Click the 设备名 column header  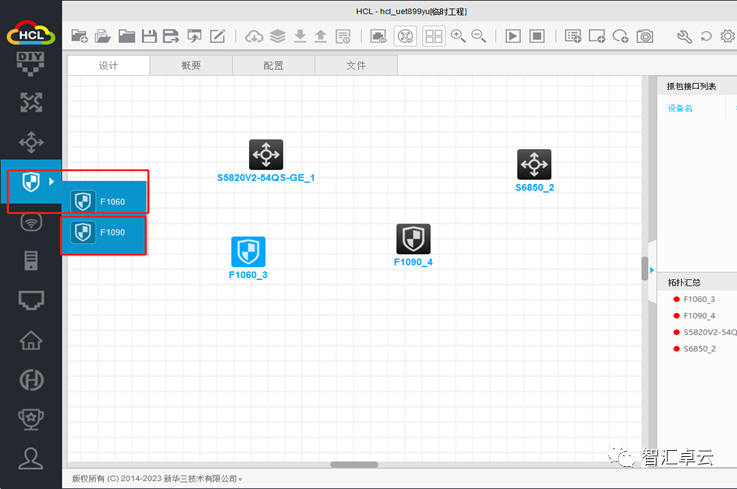680,108
